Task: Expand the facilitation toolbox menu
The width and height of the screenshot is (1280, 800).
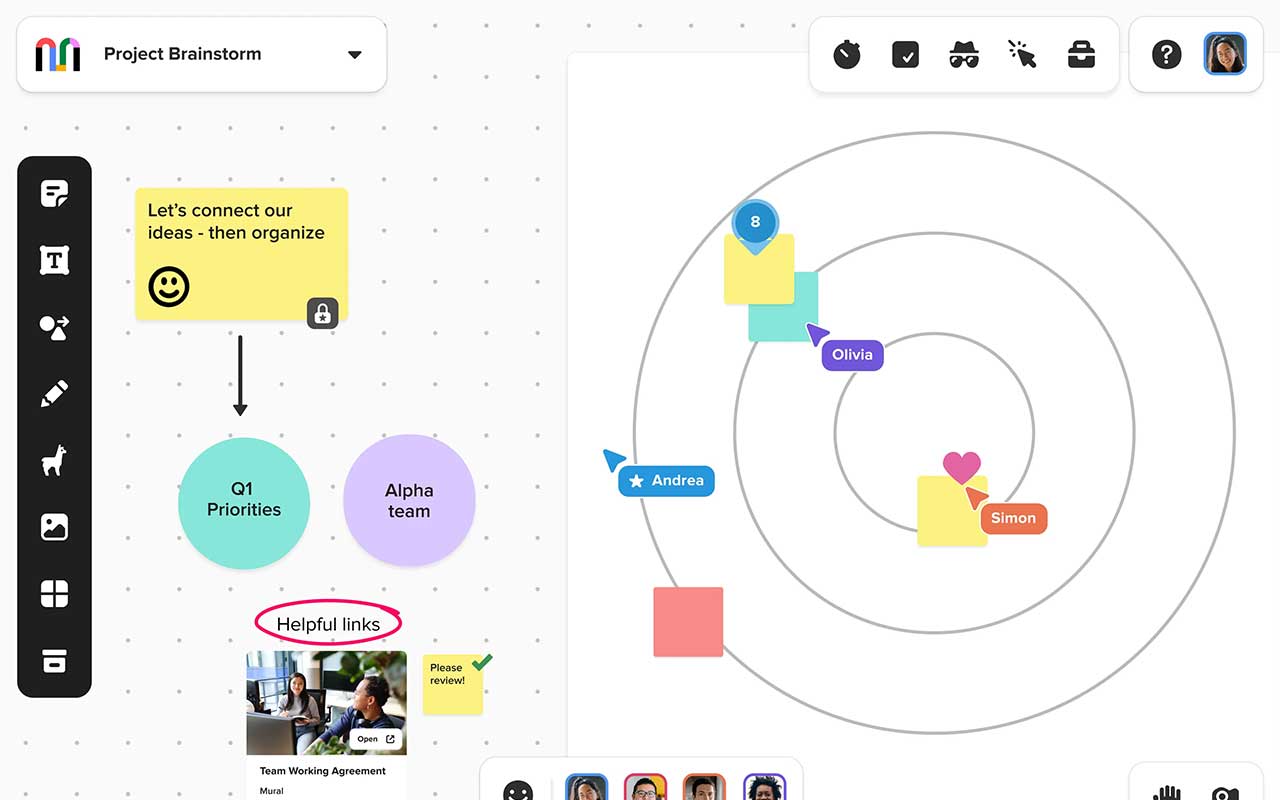Action: coord(1082,54)
